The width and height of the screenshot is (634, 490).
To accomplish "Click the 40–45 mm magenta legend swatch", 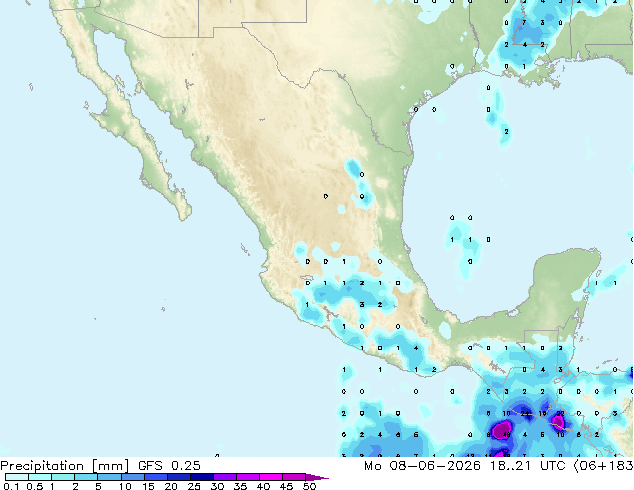I will click(271, 477).
